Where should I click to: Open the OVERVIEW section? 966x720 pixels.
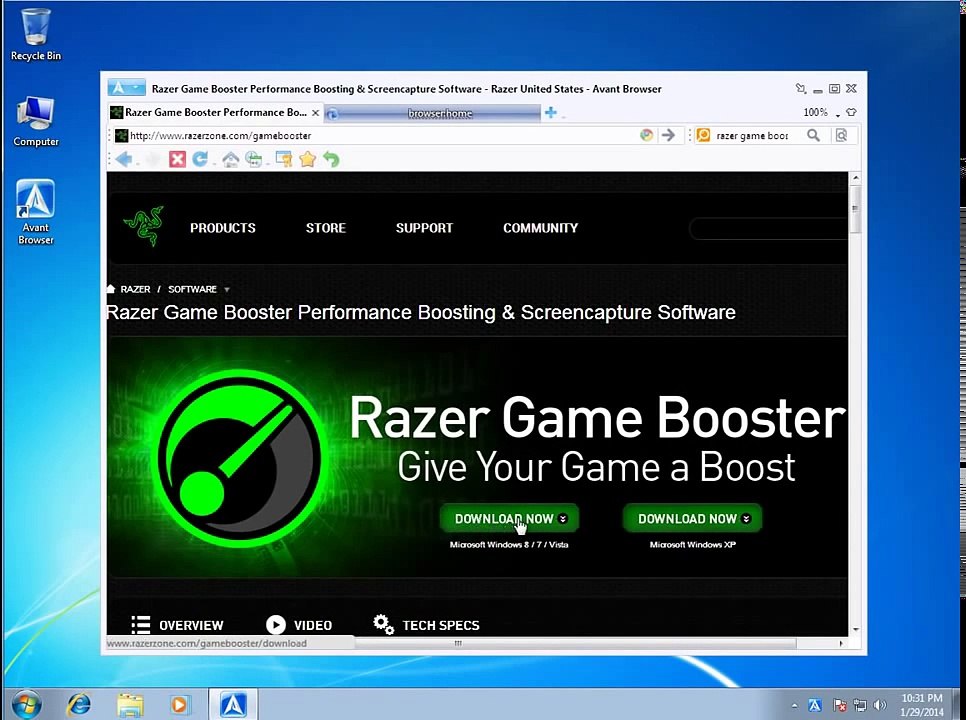coord(177,625)
